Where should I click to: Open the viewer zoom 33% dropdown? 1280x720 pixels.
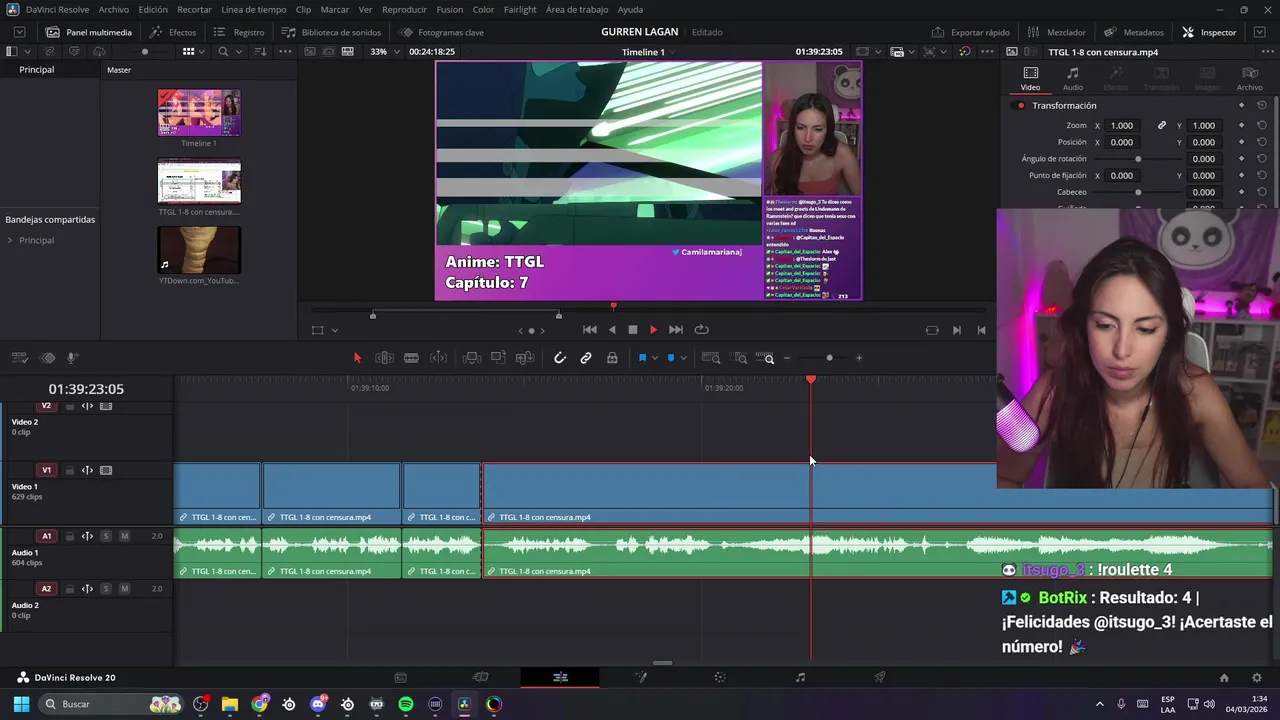point(383,52)
